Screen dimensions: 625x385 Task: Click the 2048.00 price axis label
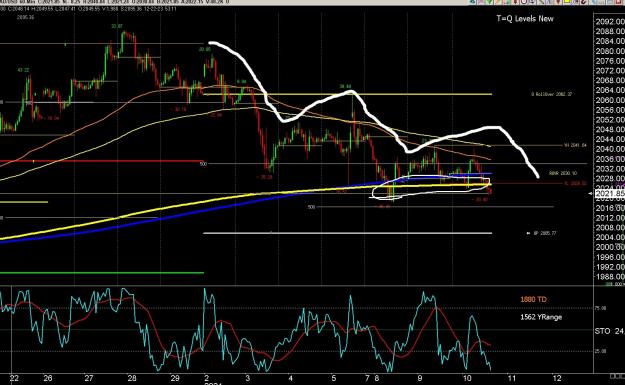point(610,129)
